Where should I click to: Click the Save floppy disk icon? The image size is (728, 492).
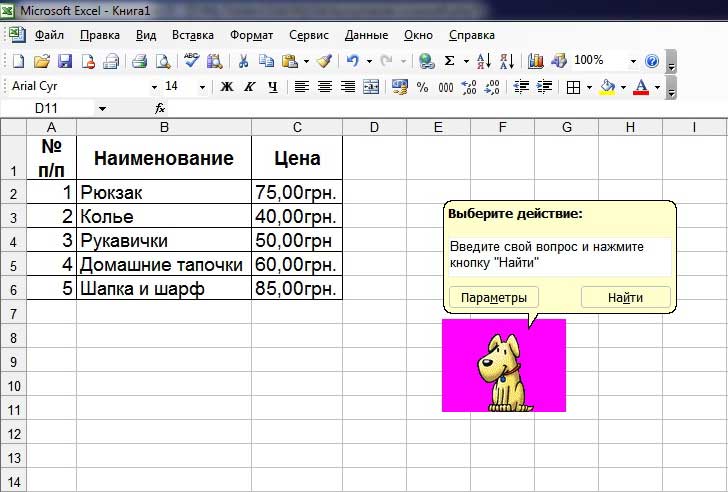coord(65,61)
